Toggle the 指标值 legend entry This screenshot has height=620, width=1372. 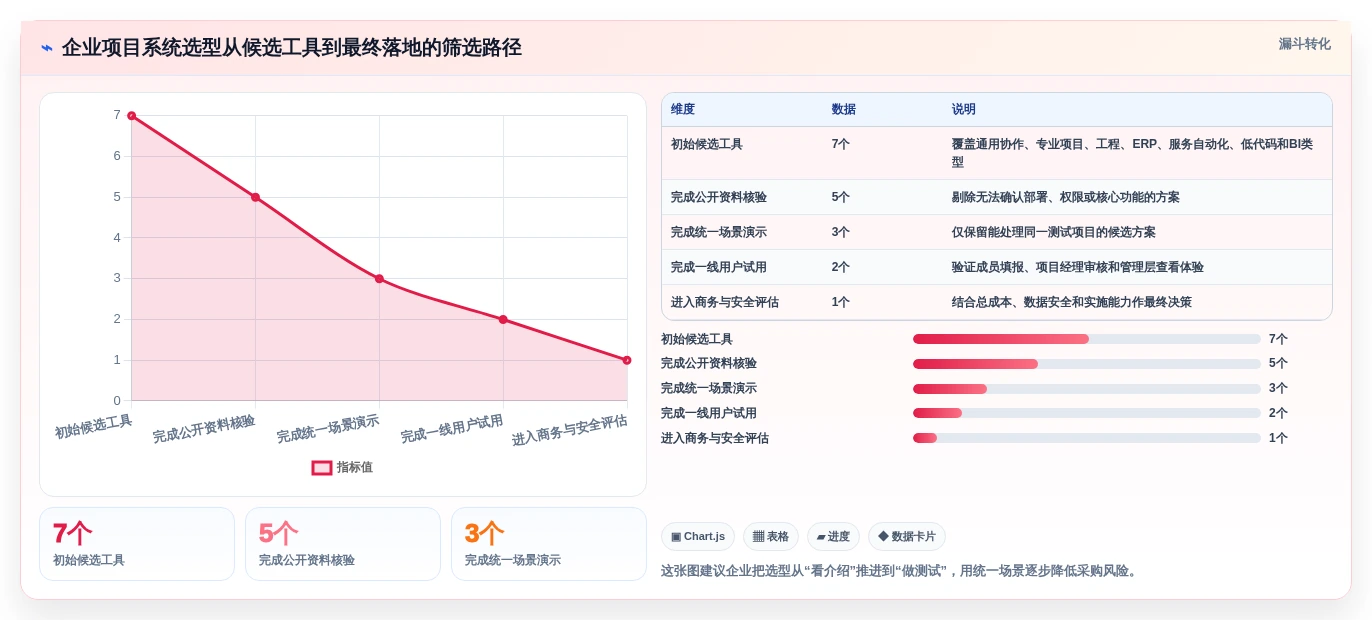coord(342,467)
